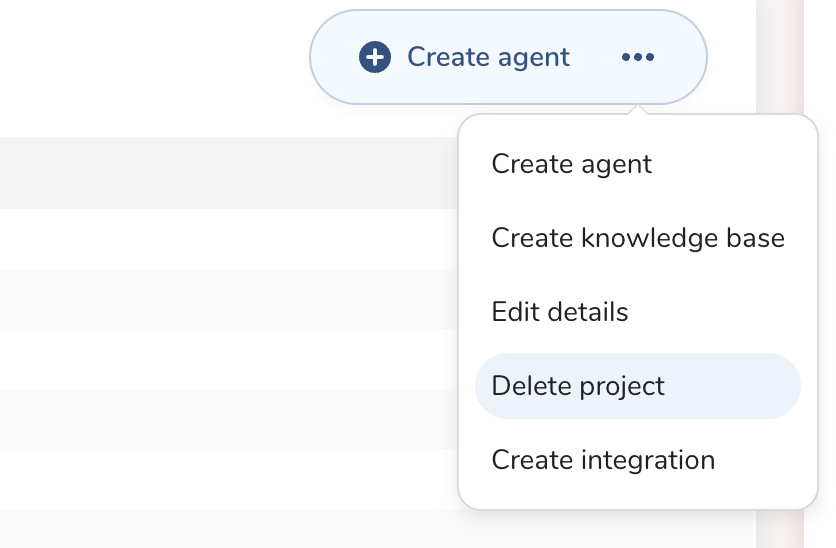Image resolution: width=836 pixels, height=548 pixels.
Task: Choose Create knowledge base menu entry
Action: pos(637,239)
